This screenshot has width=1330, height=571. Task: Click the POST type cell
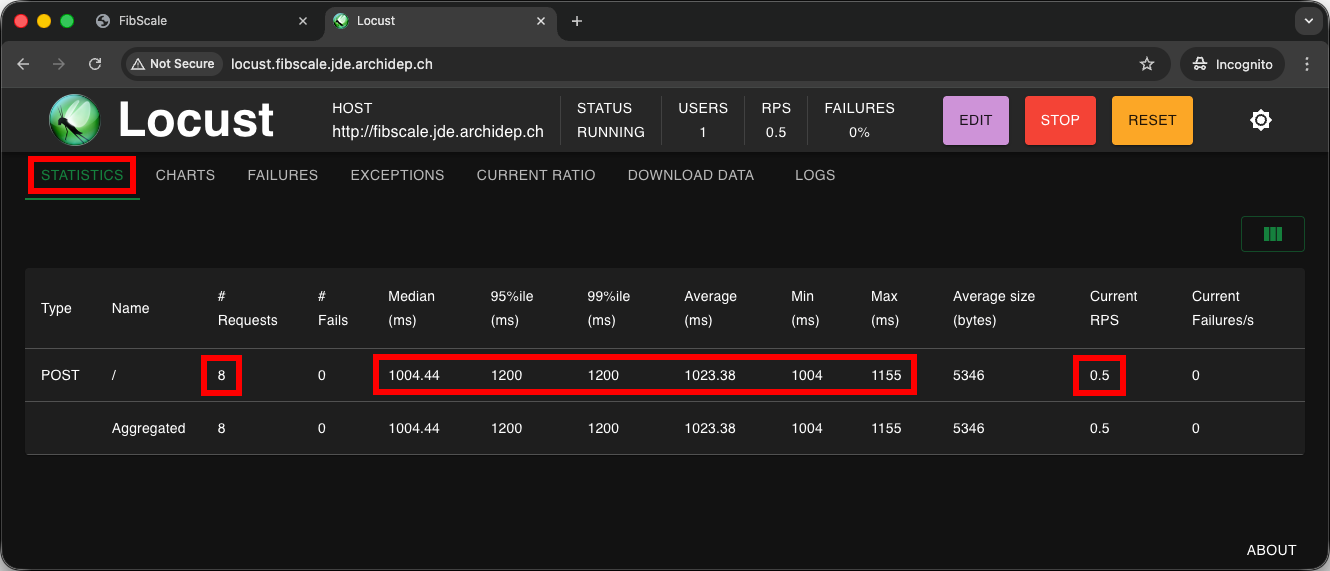(60, 375)
